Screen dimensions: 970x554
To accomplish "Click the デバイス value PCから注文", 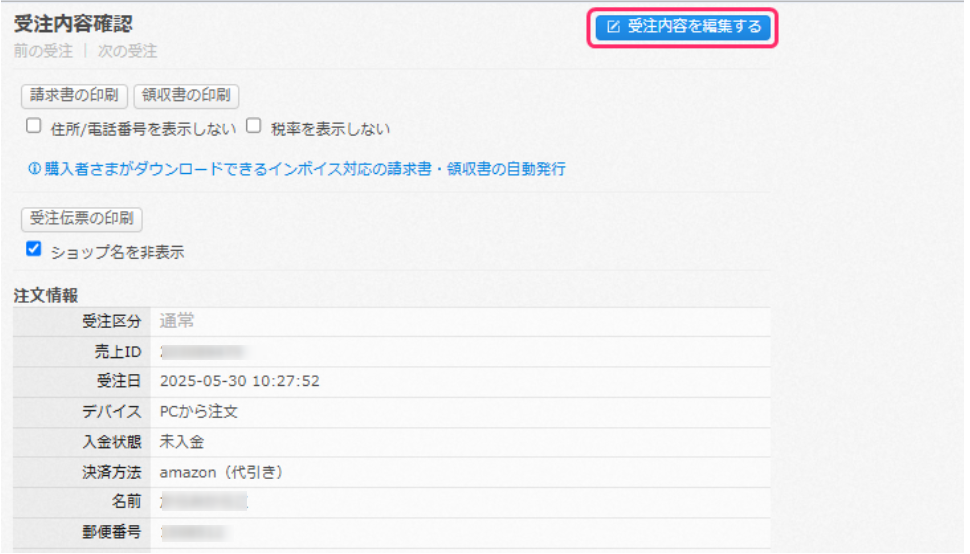I will pyautogui.click(x=199, y=411).
